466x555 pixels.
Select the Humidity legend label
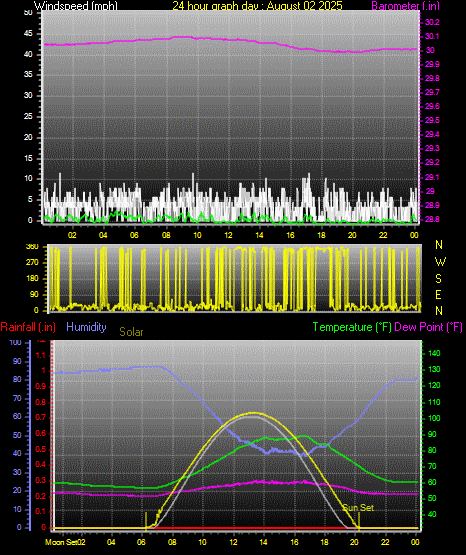(86, 327)
